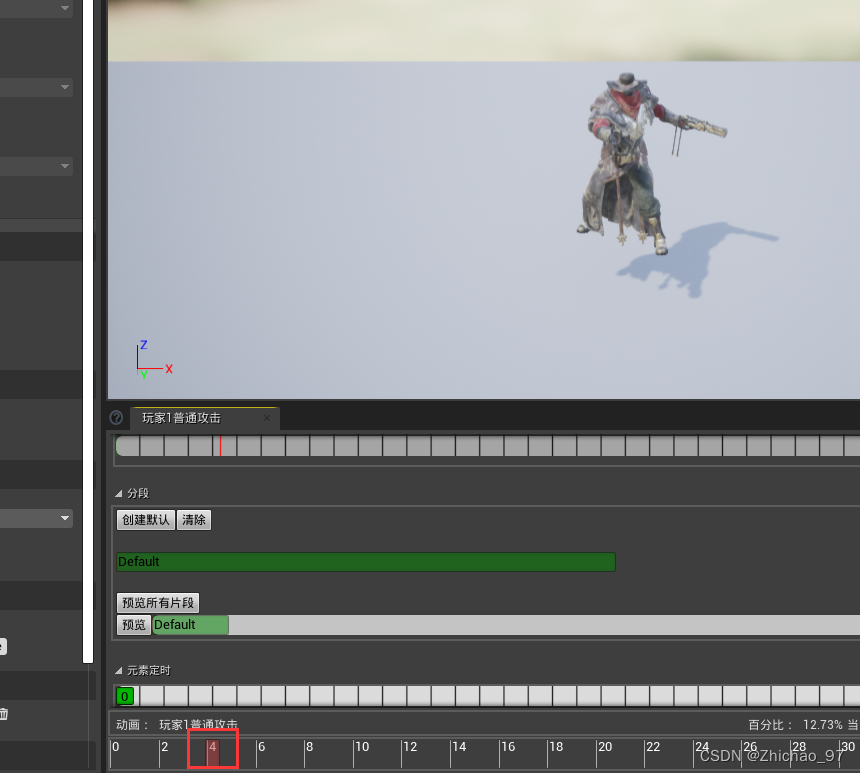Click the 清除 button
The height and width of the screenshot is (773, 860).
(194, 520)
